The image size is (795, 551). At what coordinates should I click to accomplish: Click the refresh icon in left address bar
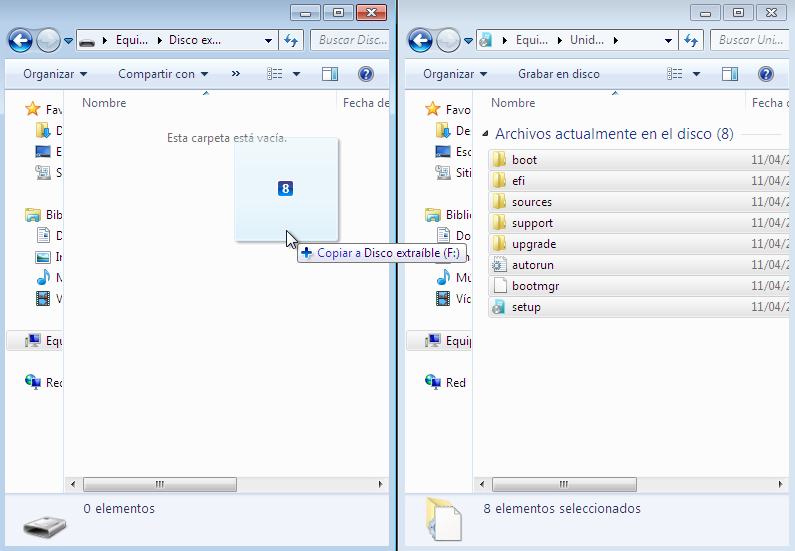point(292,41)
